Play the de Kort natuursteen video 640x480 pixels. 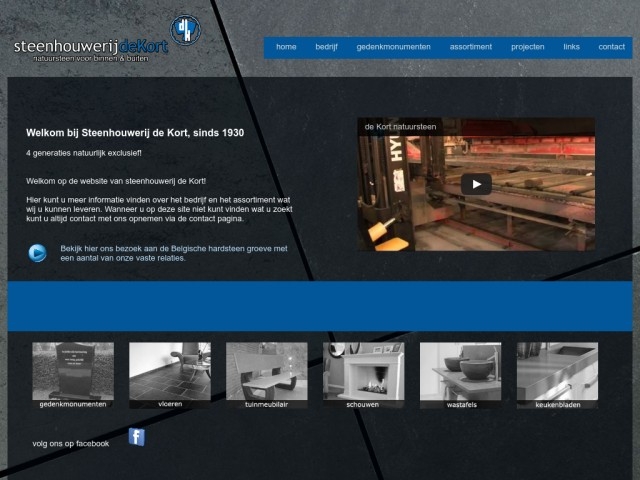click(476, 184)
